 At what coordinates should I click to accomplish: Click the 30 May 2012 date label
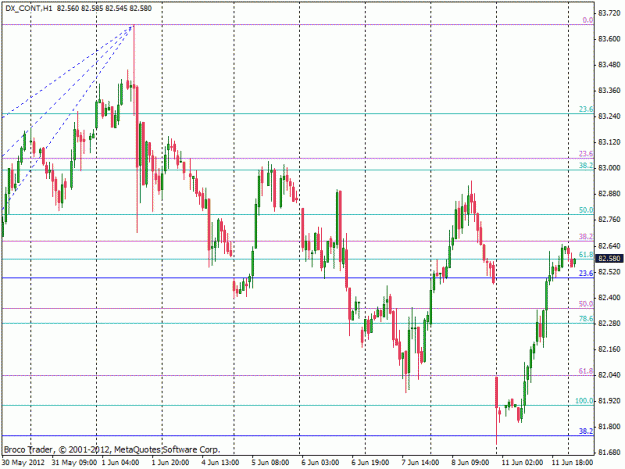[x=23, y=462]
